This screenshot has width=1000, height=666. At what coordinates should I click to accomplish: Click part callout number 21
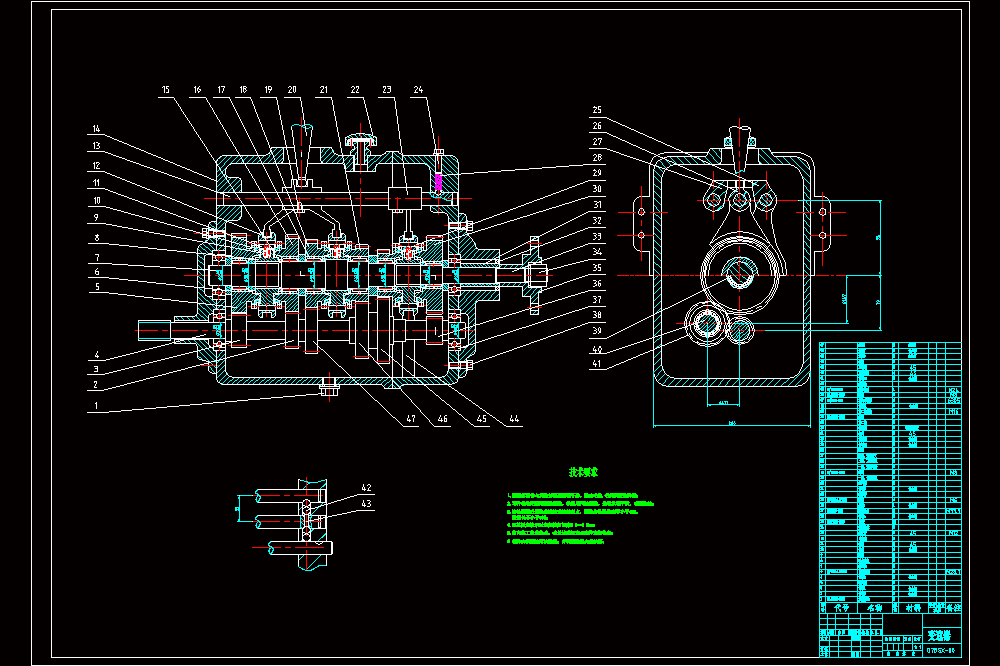pos(323,90)
